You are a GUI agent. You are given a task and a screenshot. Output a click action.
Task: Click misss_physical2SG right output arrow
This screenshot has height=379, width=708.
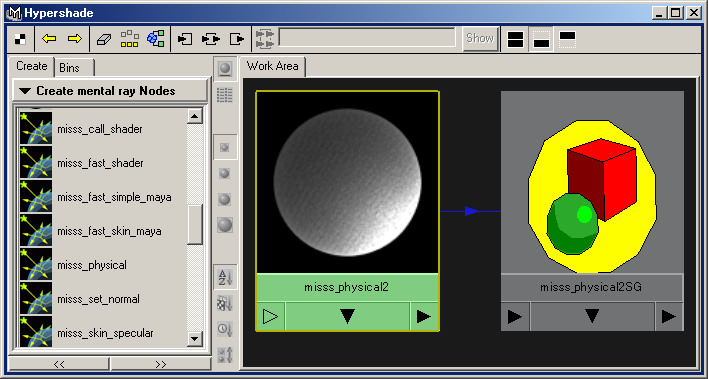669,317
